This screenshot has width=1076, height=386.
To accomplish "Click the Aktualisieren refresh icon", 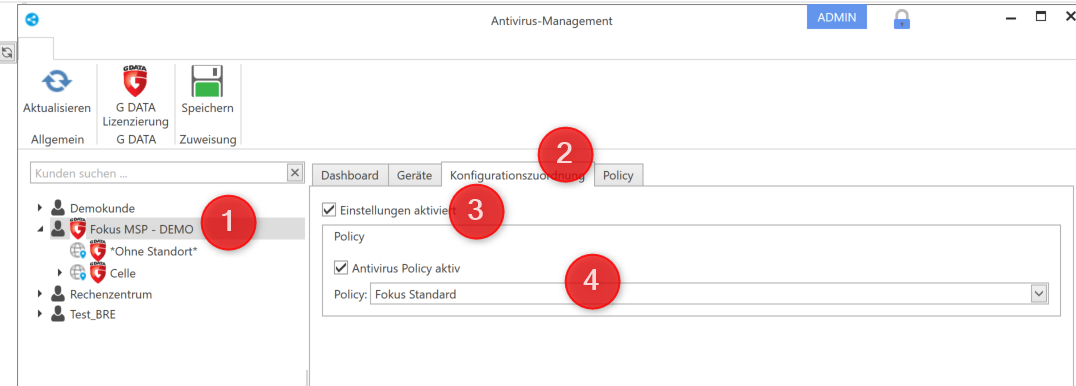I will point(57,82).
